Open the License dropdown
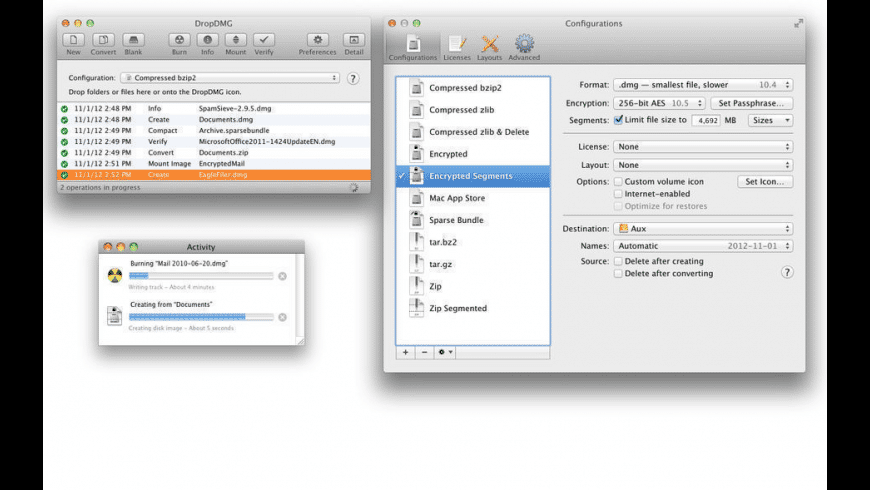 pyautogui.click(x=703, y=147)
